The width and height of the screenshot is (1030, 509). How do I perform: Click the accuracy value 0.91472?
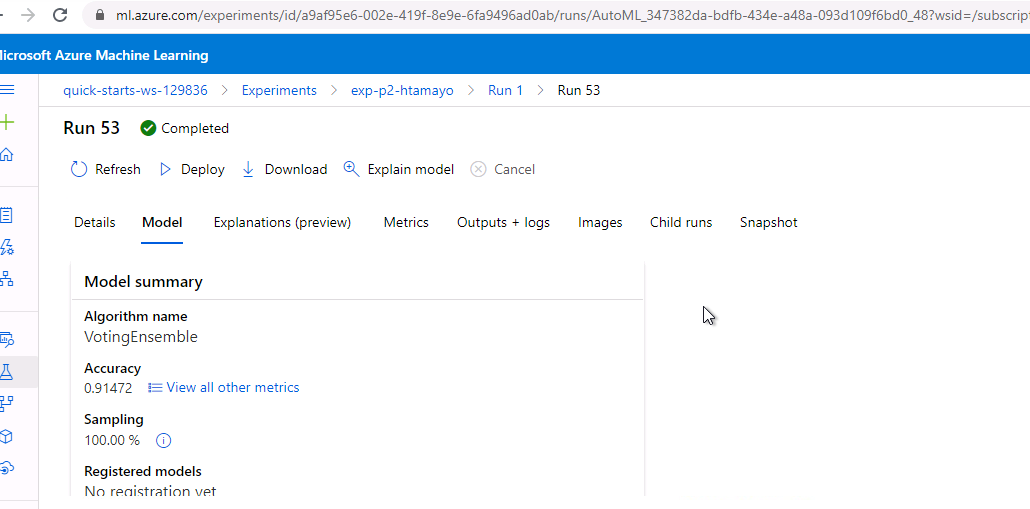click(108, 388)
